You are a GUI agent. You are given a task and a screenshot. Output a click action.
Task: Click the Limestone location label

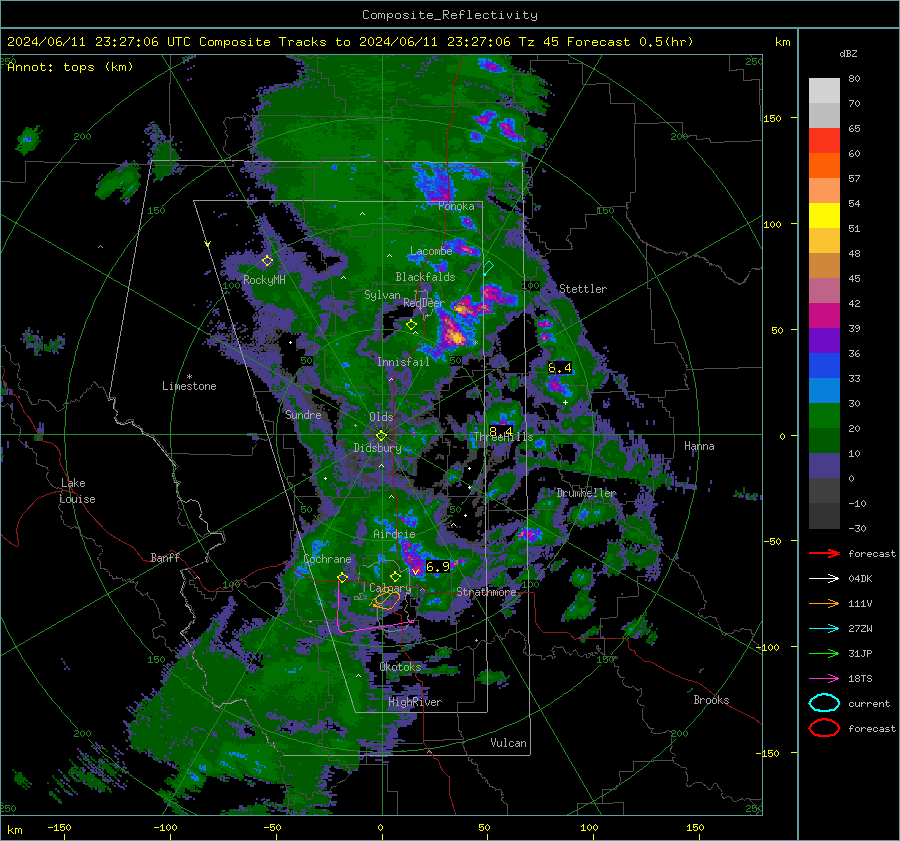[189, 386]
